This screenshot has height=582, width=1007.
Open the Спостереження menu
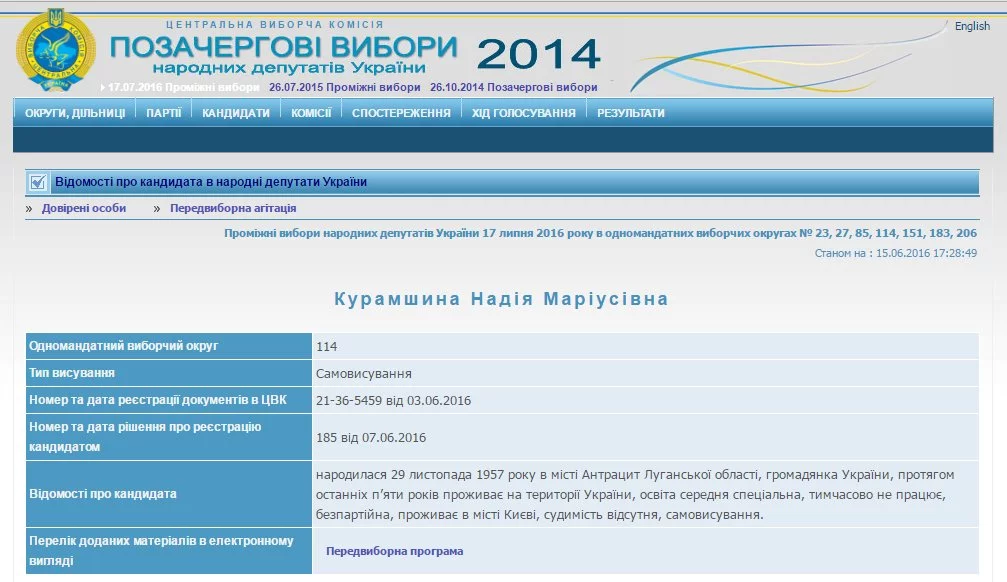click(x=401, y=113)
